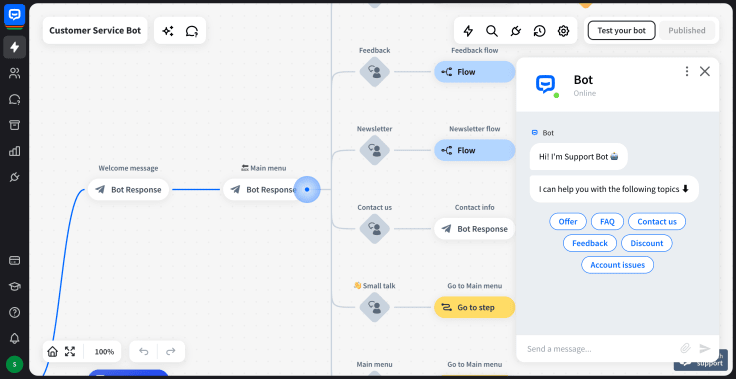Select the Newsletter user input diamond

[375, 150]
